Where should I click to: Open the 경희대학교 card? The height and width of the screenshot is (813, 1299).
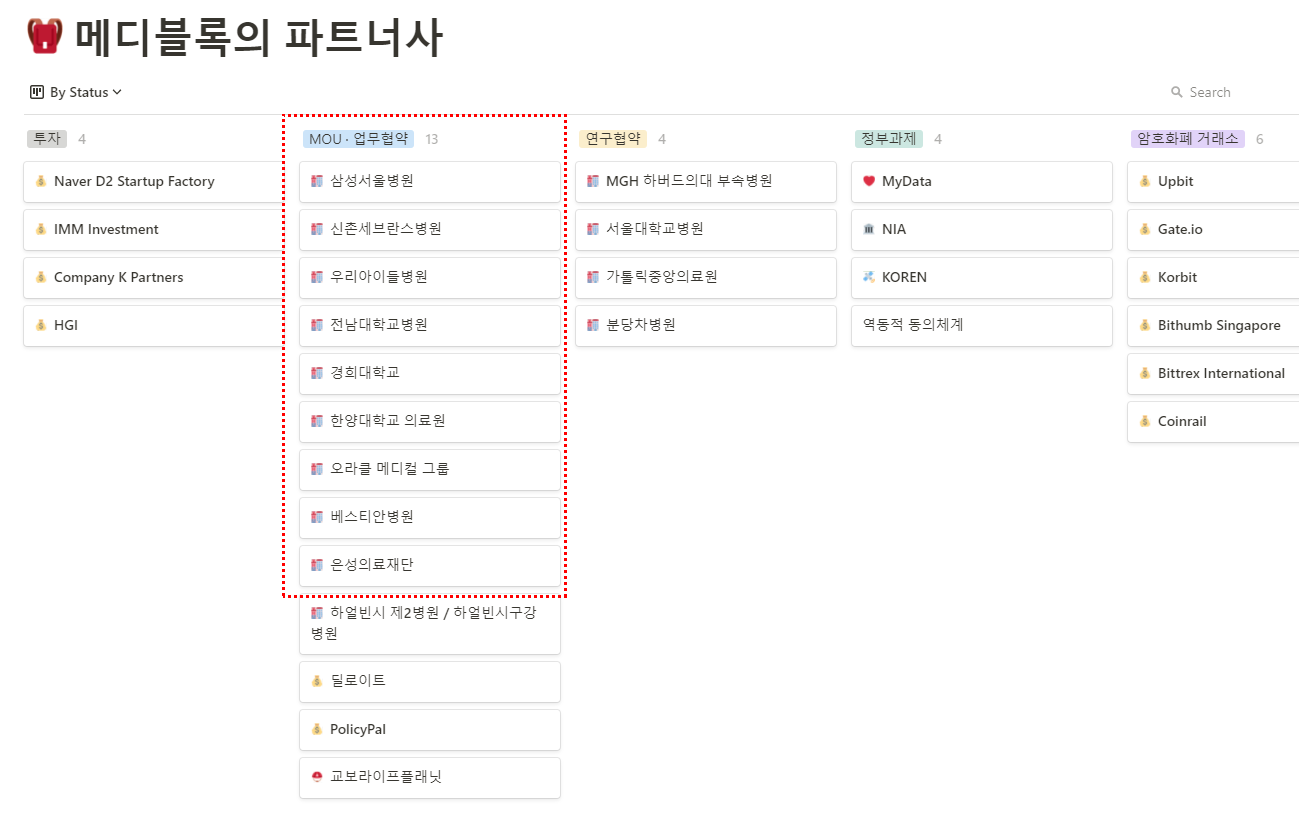pos(430,374)
